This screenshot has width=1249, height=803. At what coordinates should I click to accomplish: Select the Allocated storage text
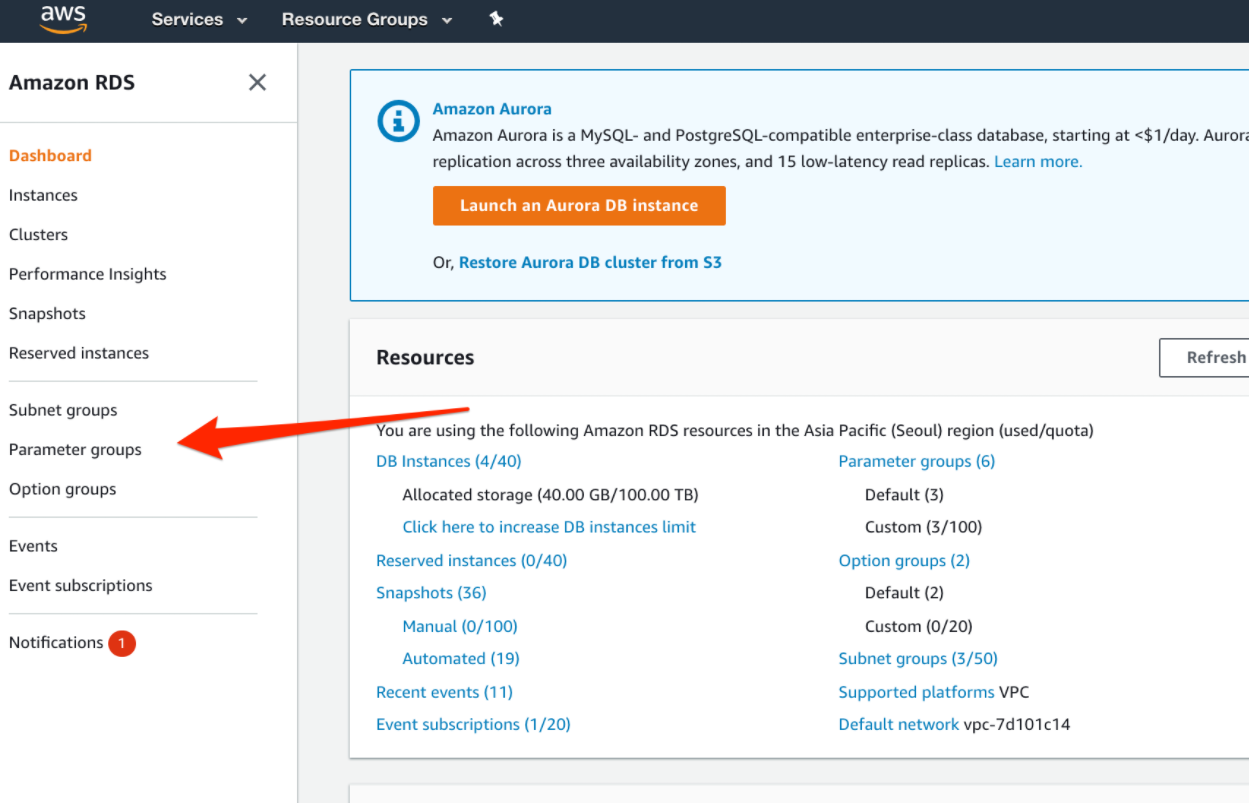click(x=550, y=495)
